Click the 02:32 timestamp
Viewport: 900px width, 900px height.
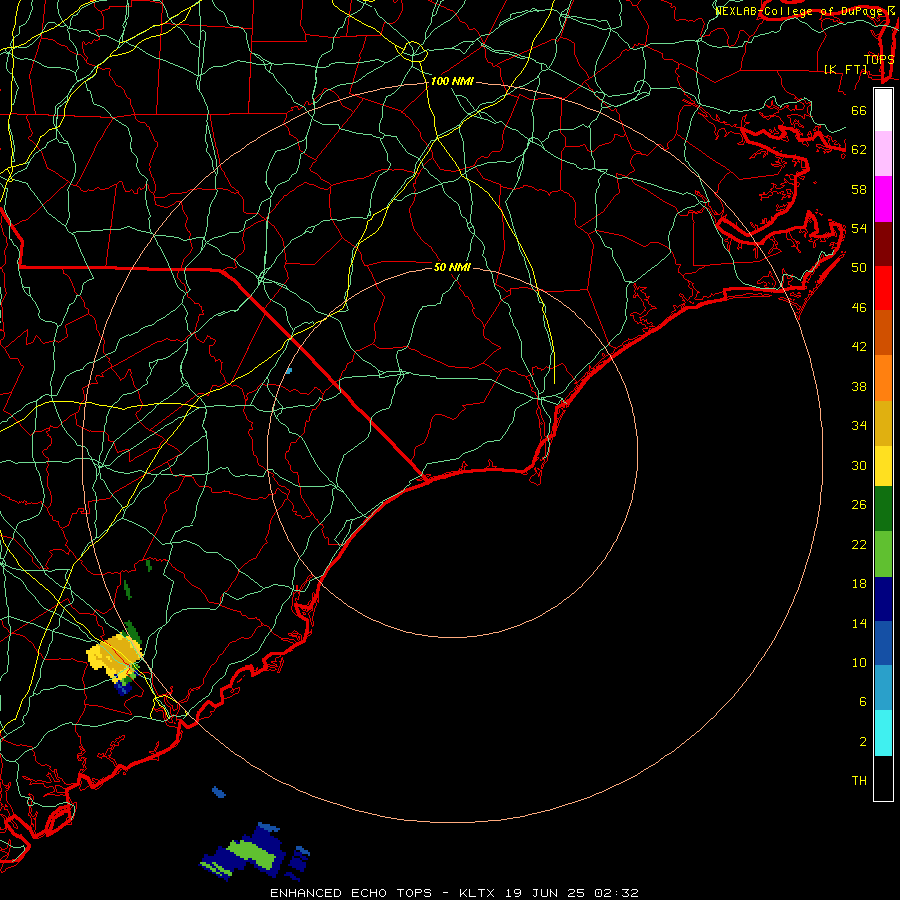tap(616, 893)
